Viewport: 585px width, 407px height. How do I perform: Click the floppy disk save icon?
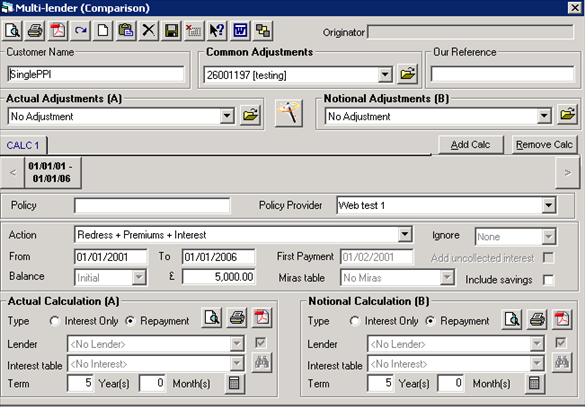pos(171,31)
